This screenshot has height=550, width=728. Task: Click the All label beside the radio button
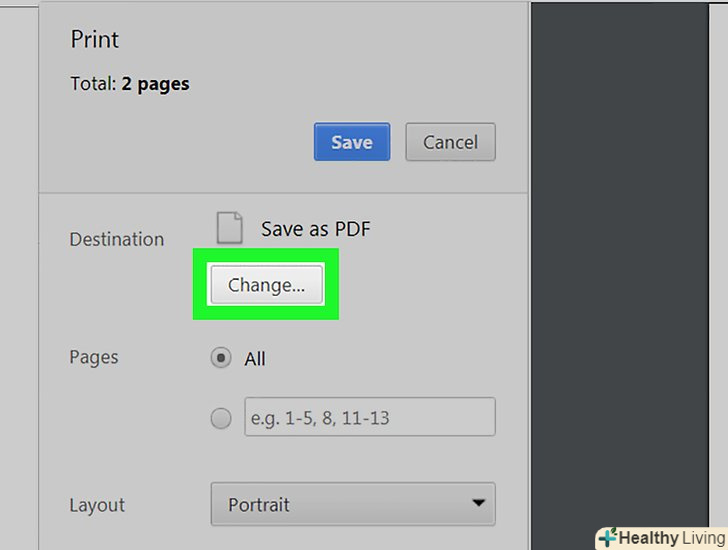click(x=255, y=358)
